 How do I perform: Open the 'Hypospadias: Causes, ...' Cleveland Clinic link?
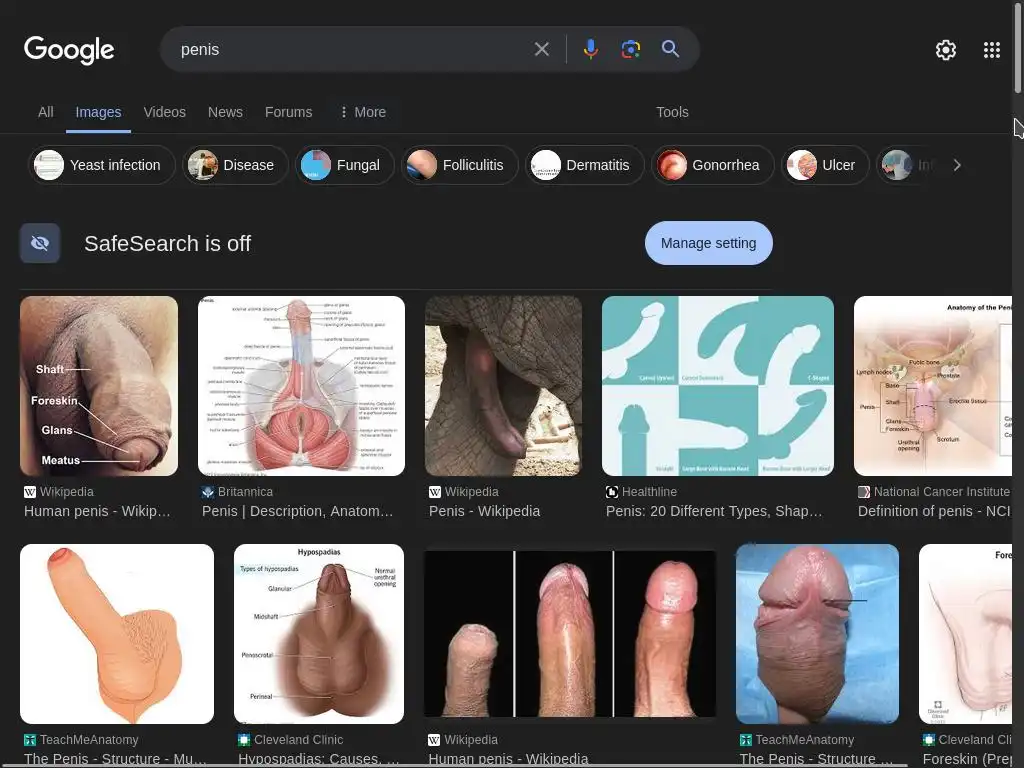coord(319,759)
